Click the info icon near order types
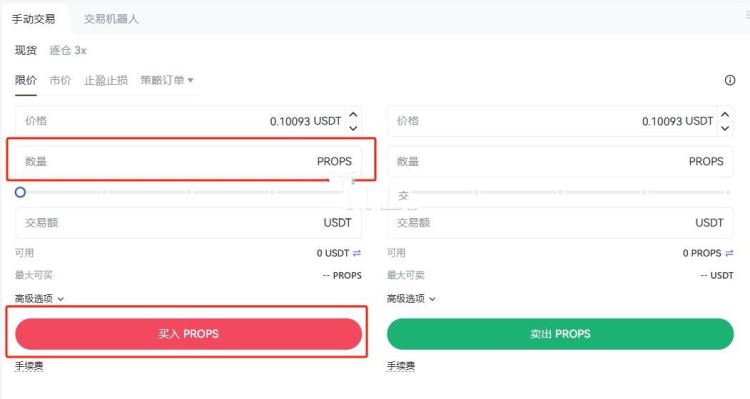Viewport: 750px width, 399px height. click(729, 80)
